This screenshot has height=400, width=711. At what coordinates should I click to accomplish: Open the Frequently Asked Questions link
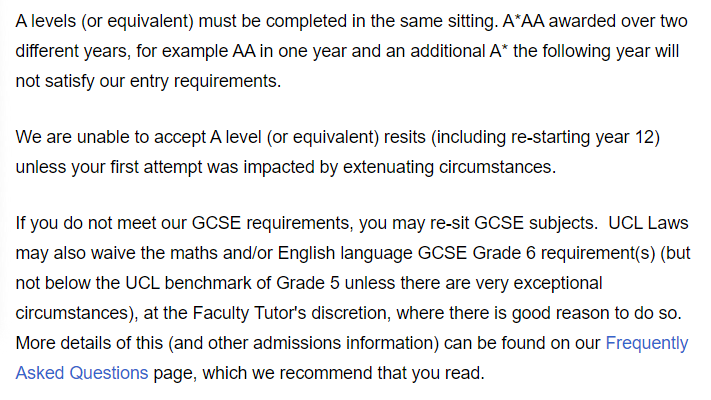646,343
